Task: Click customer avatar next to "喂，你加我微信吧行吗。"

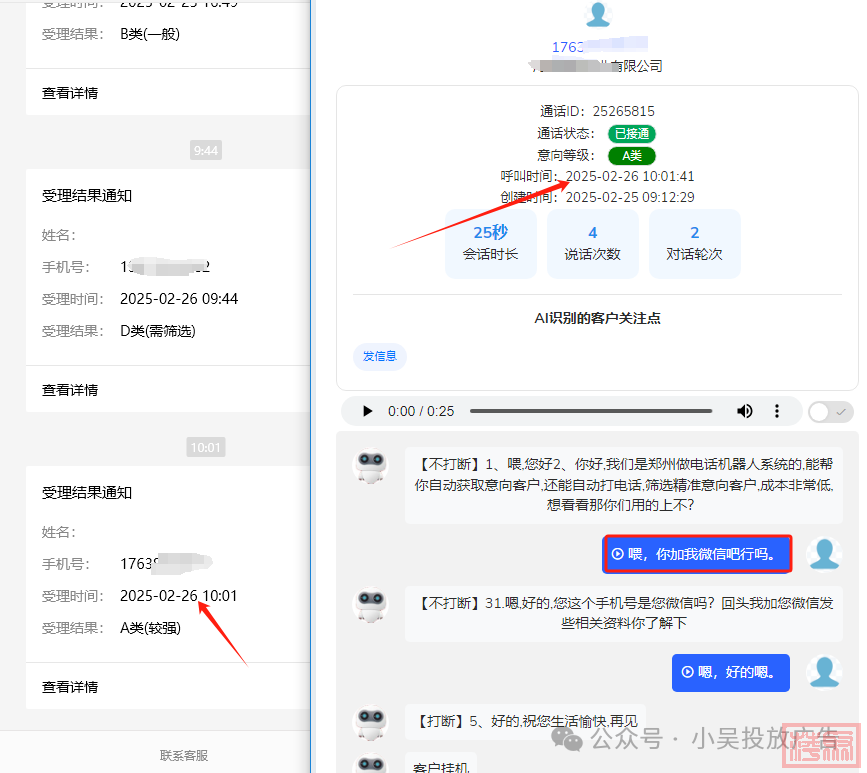Action: point(824,554)
